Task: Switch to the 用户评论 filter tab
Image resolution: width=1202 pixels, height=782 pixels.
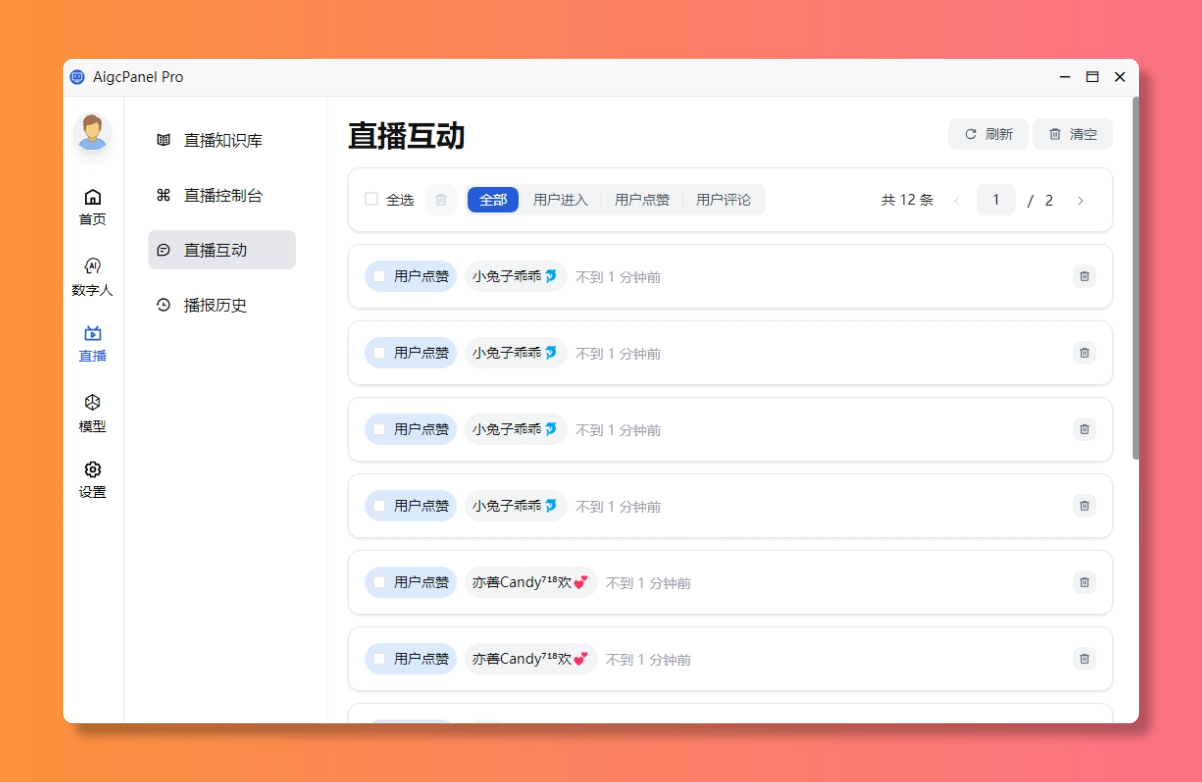Action: [723, 200]
